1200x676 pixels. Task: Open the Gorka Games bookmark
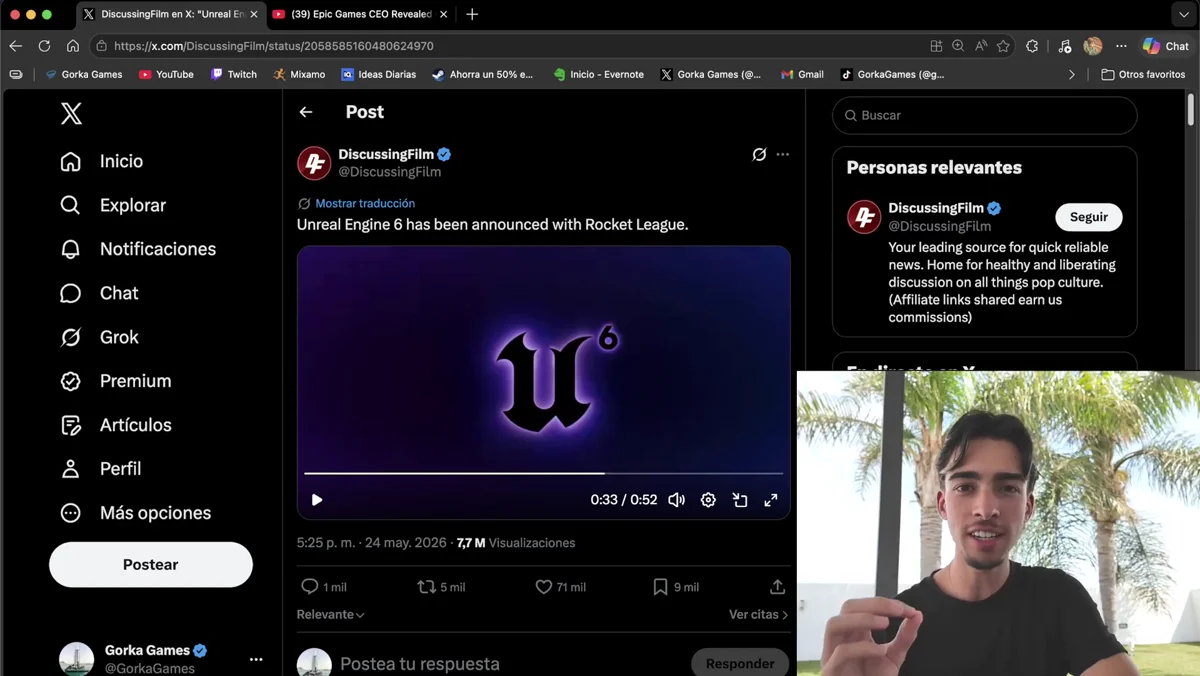click(84, 74)
